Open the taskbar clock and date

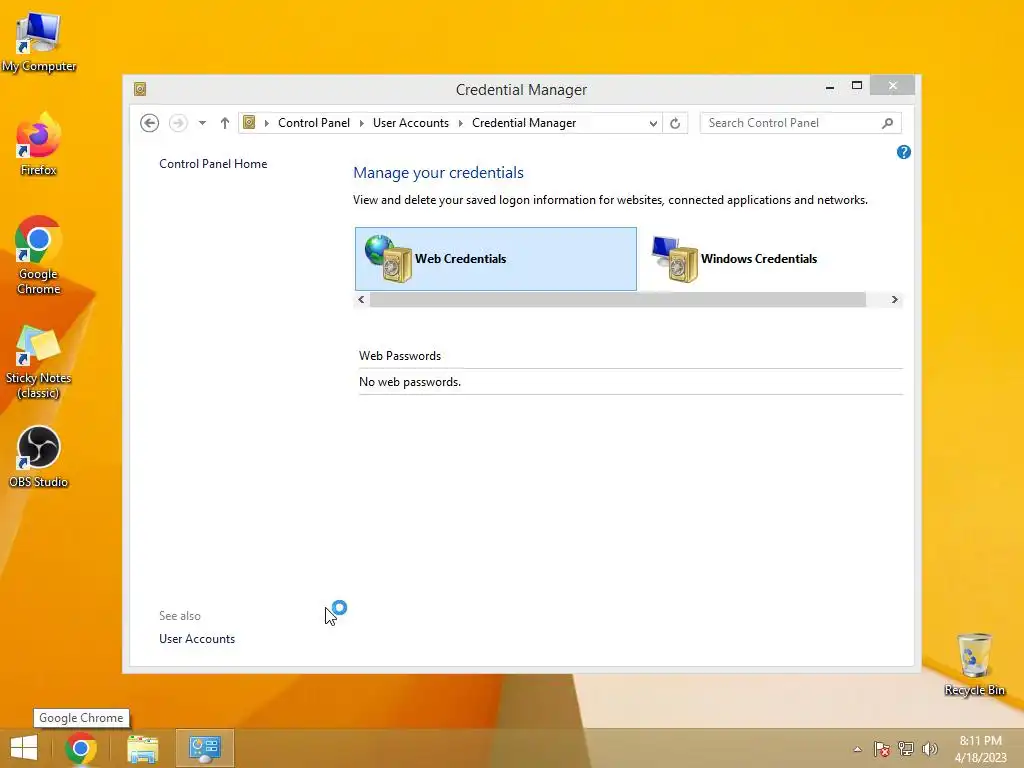pyautogui.click(x=980, y=749)
